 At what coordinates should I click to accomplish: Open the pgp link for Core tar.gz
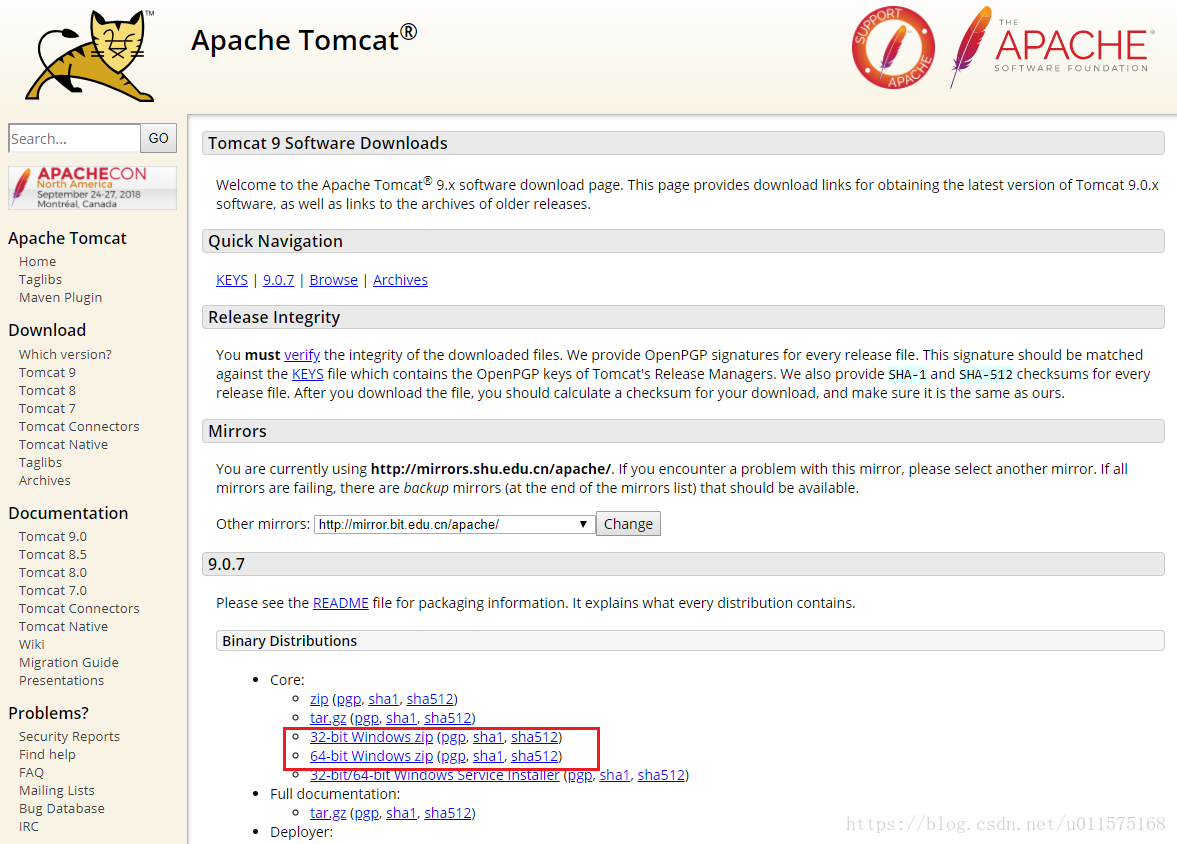pyautogui.click(x=366, y=719)
